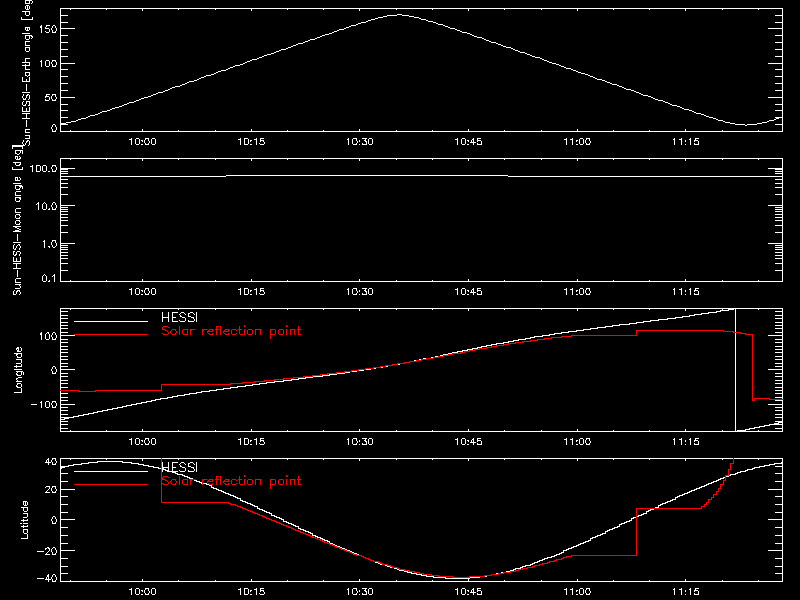Click the 0.1 tick on Moon angle axis
800x600 pixels.
coord(49,278)
